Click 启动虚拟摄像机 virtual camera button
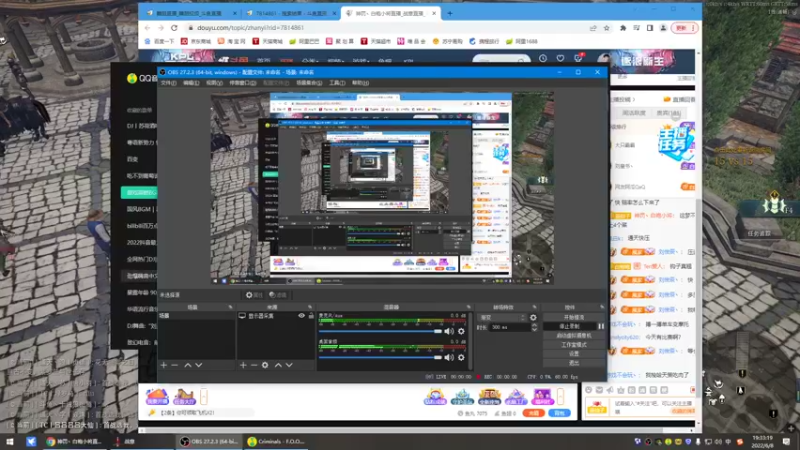 [x=574, y=336]
